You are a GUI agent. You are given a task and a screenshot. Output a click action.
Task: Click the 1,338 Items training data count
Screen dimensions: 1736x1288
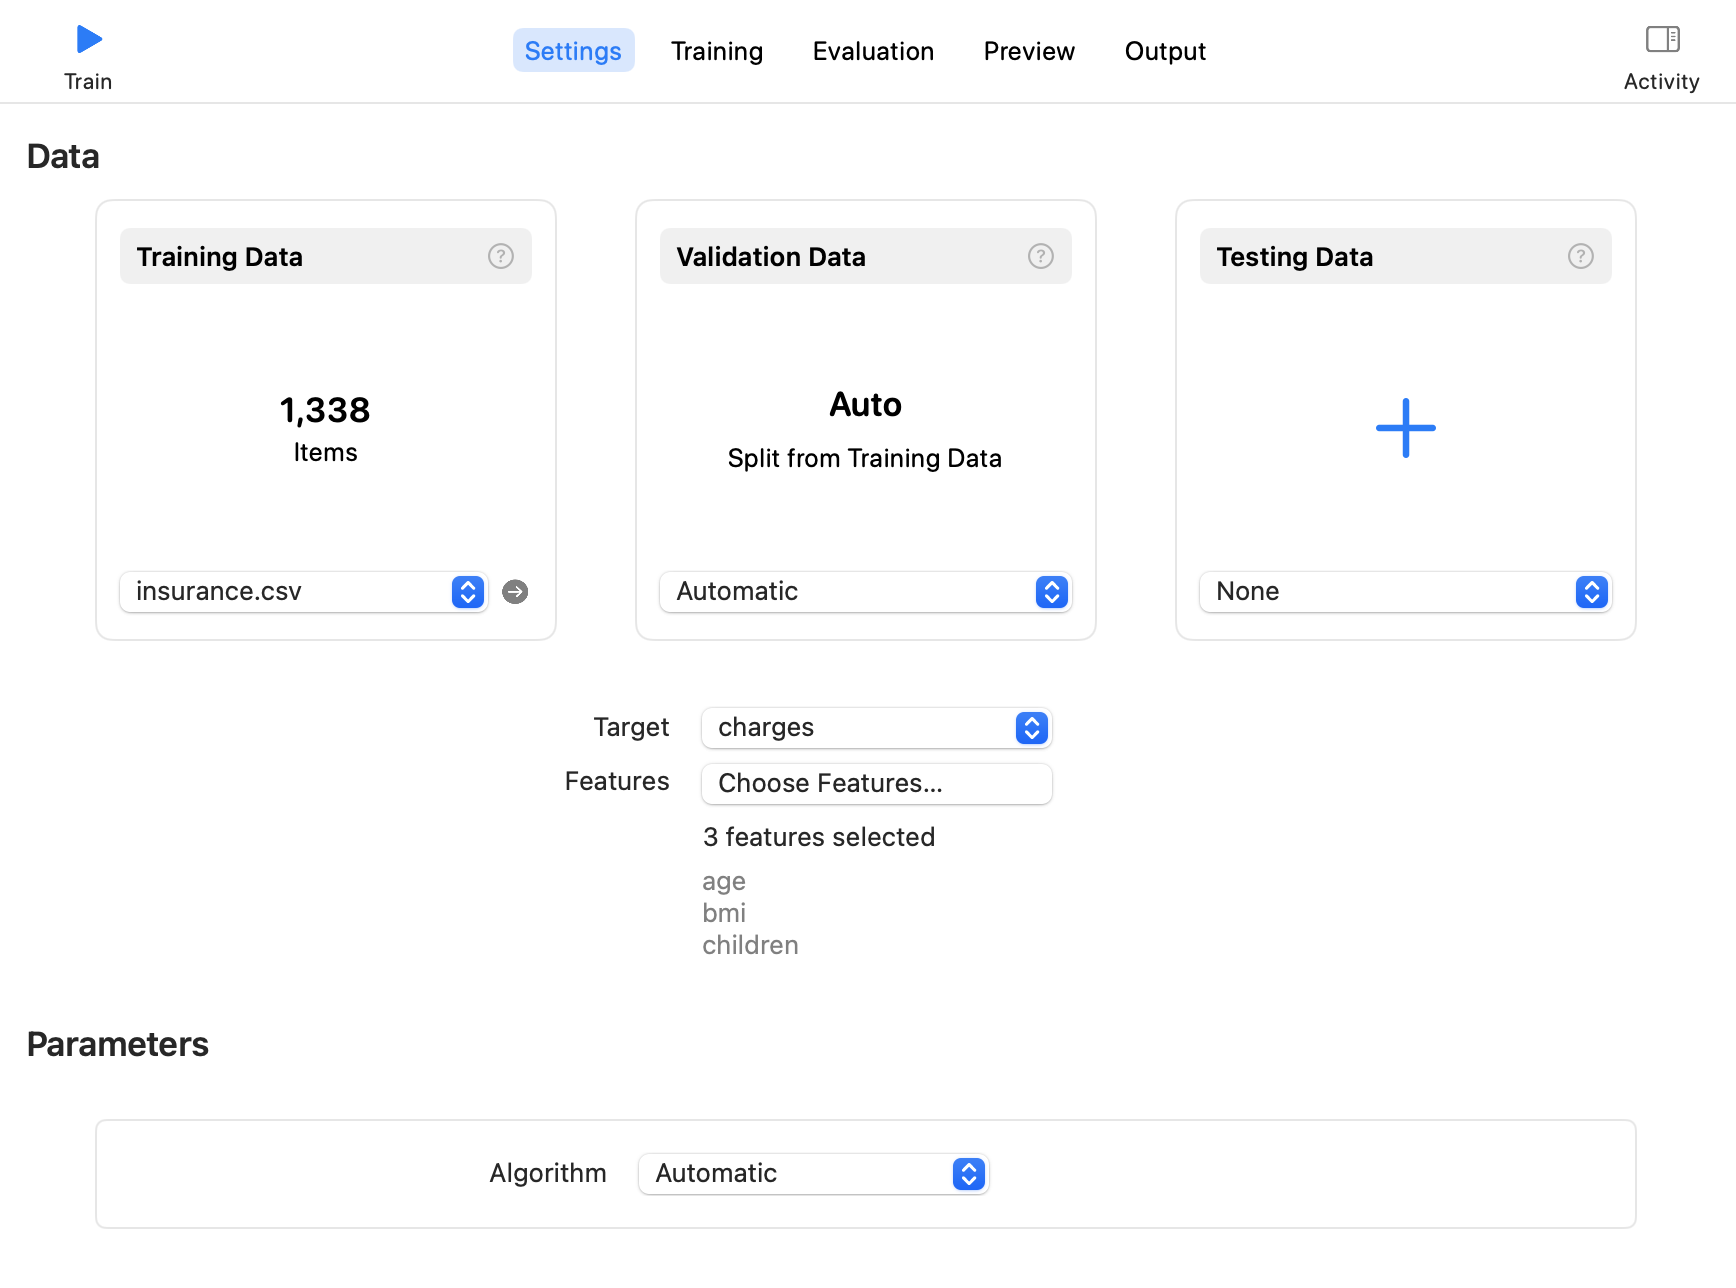coord(325,427)
